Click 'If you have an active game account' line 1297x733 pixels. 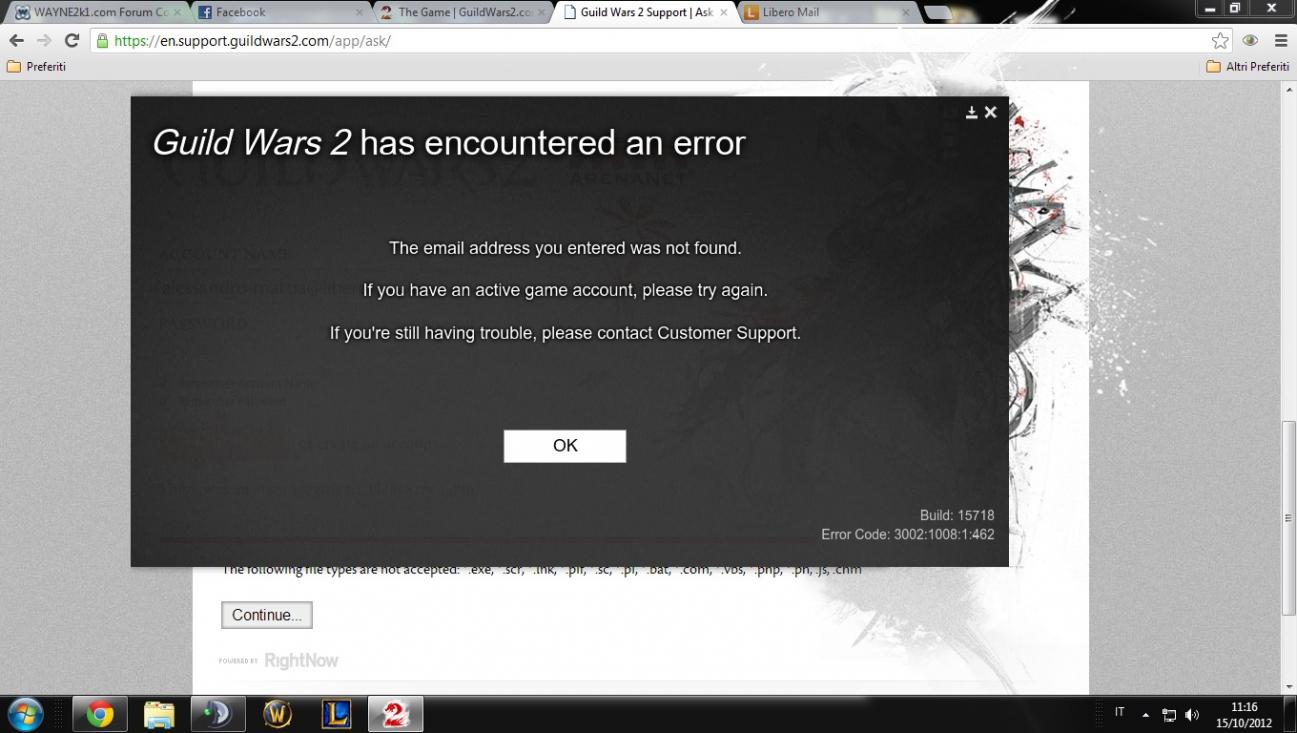point(565,290)
